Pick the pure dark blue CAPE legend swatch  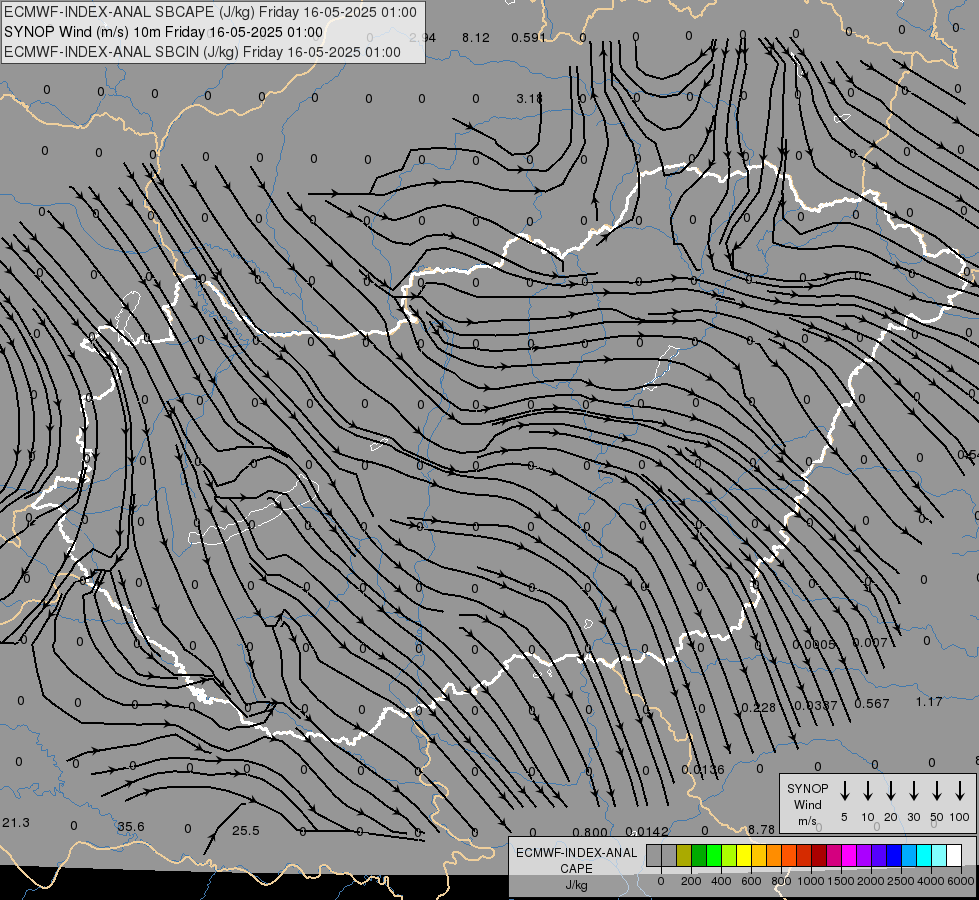[893, 856]
